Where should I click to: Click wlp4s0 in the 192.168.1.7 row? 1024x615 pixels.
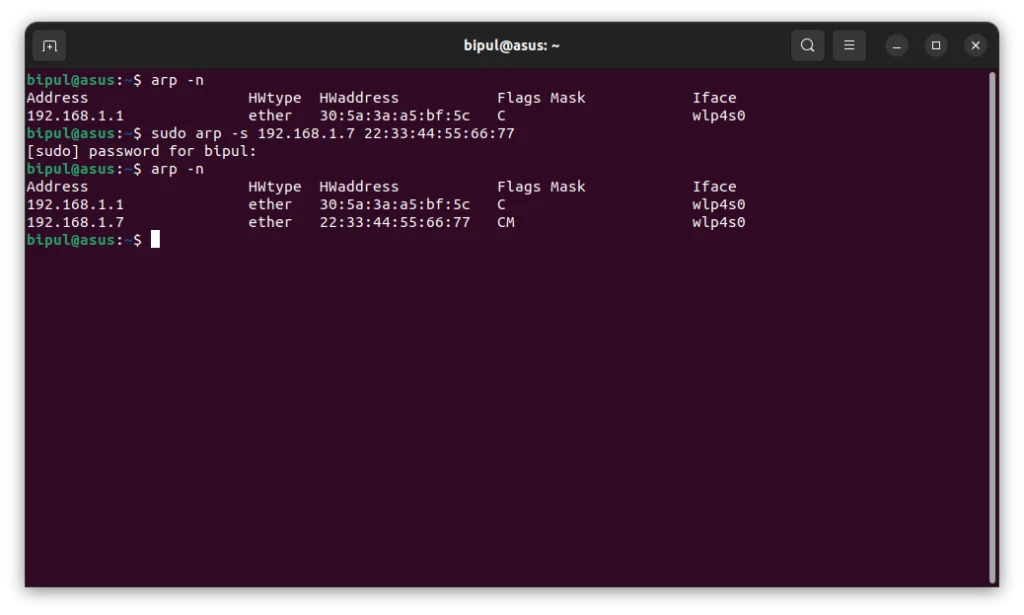pyautogui.click(x=718, y=222)
